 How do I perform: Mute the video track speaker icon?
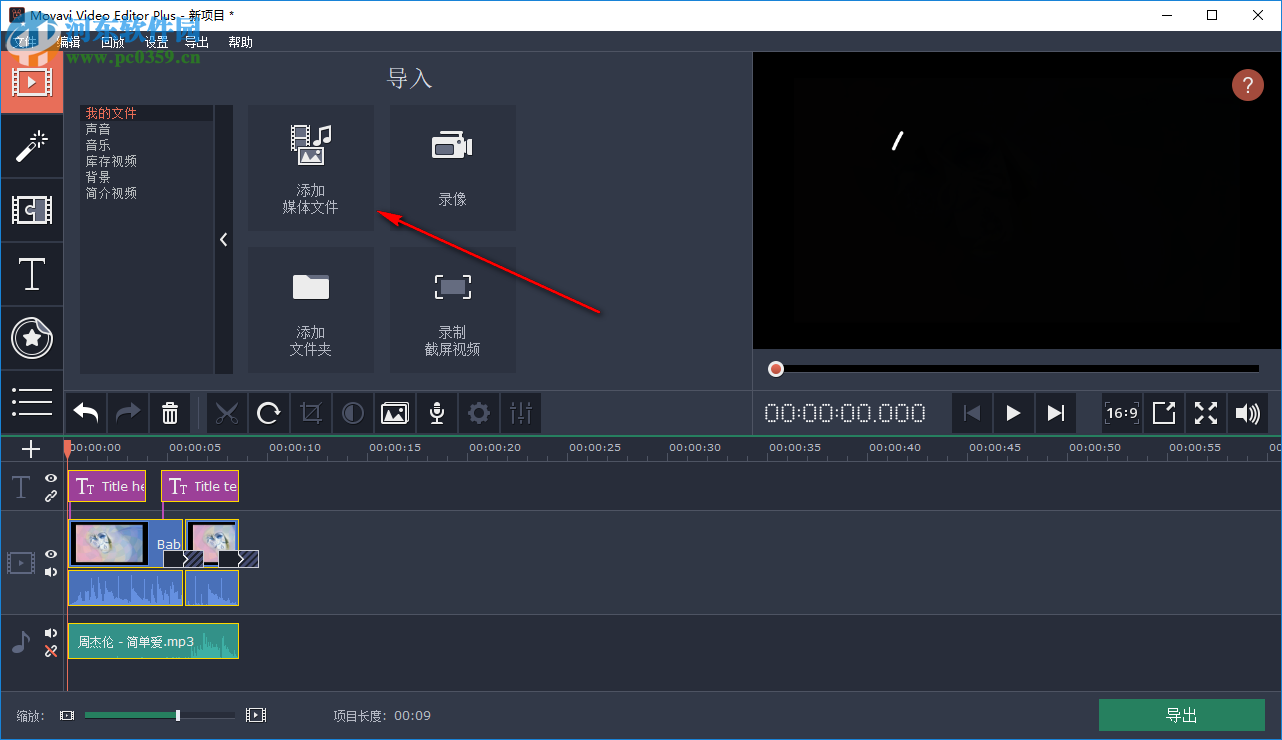tap(50, 571)
